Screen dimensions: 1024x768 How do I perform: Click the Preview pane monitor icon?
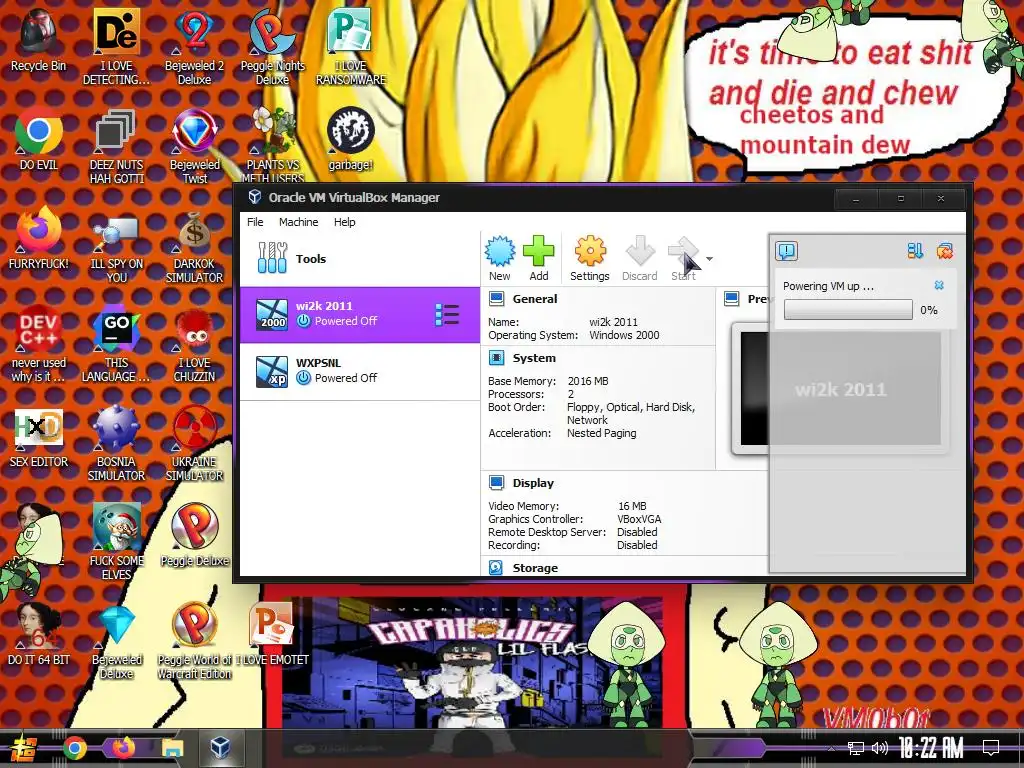click(731, 299)
